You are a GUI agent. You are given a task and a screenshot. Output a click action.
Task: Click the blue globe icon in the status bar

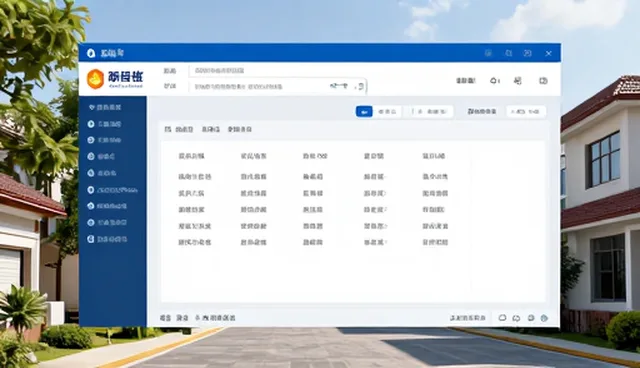[x=544, y=318]
